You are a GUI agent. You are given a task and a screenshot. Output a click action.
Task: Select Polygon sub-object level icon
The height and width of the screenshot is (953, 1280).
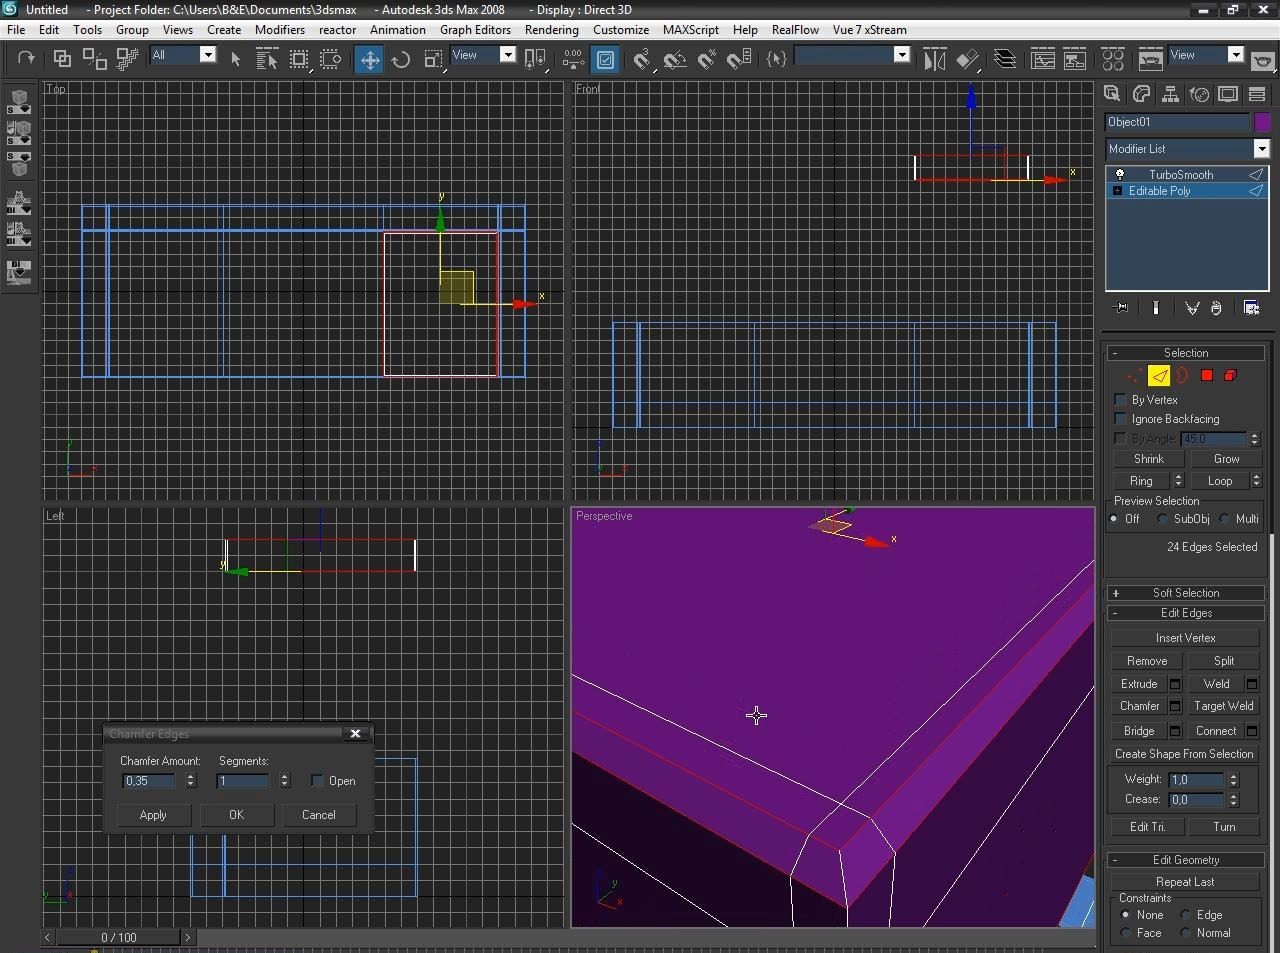coord(1207,376)
